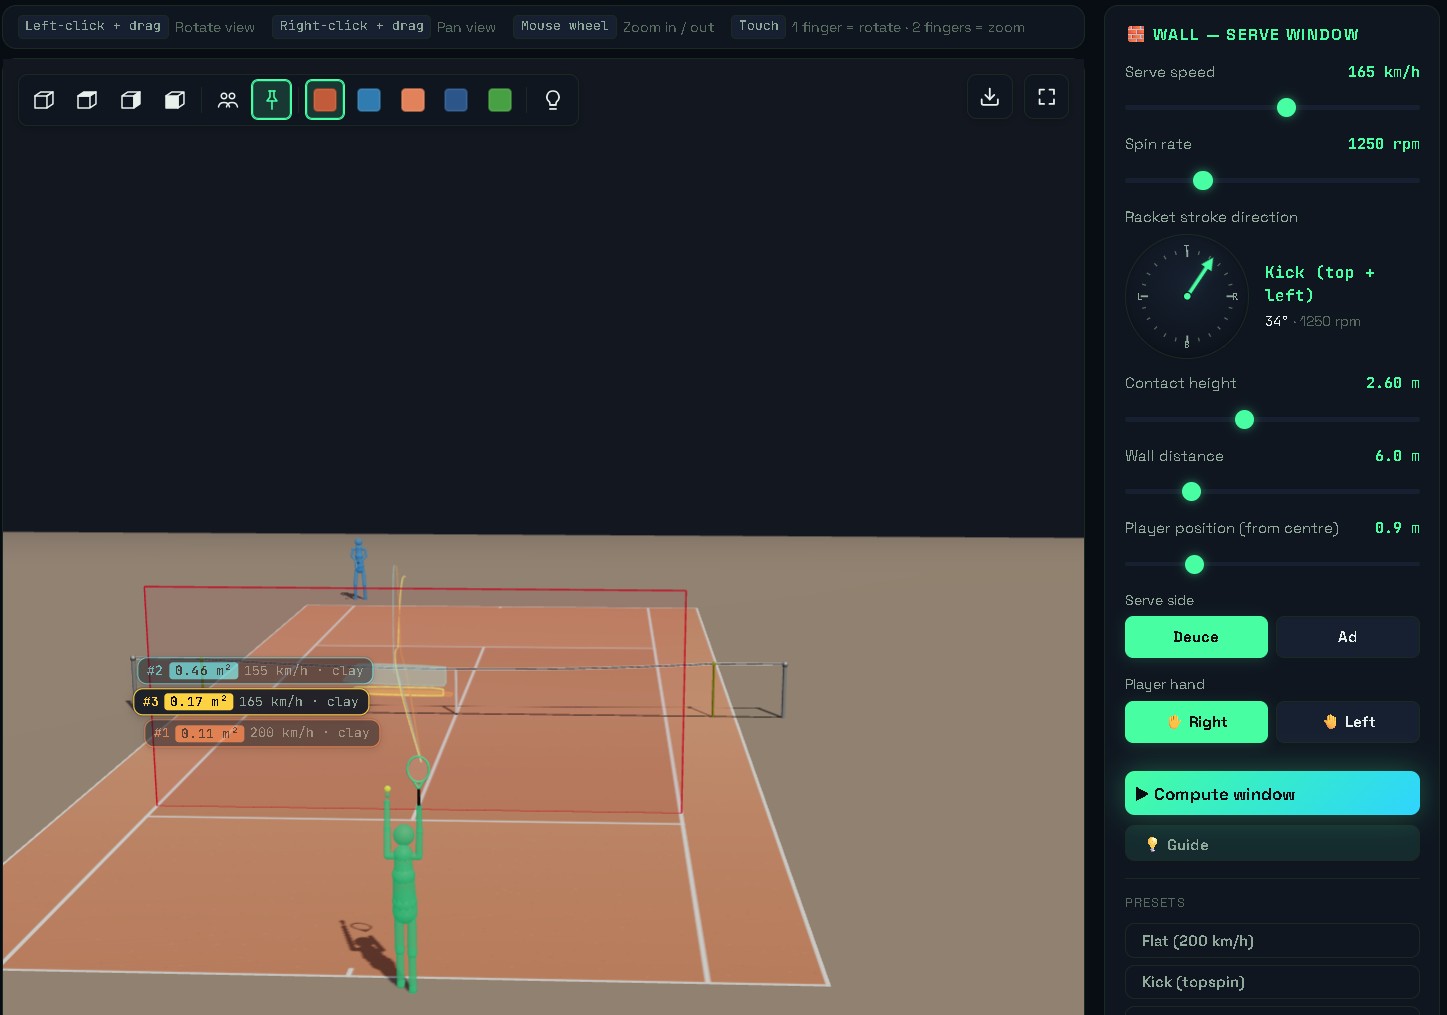Choose the green court color swatch
The height and width of the screenshot is (1015, 1447).
pos(500,100)
